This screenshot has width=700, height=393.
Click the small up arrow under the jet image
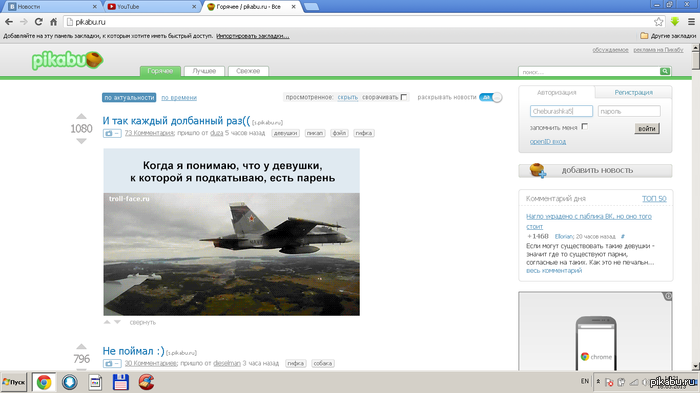coord(107,322)
